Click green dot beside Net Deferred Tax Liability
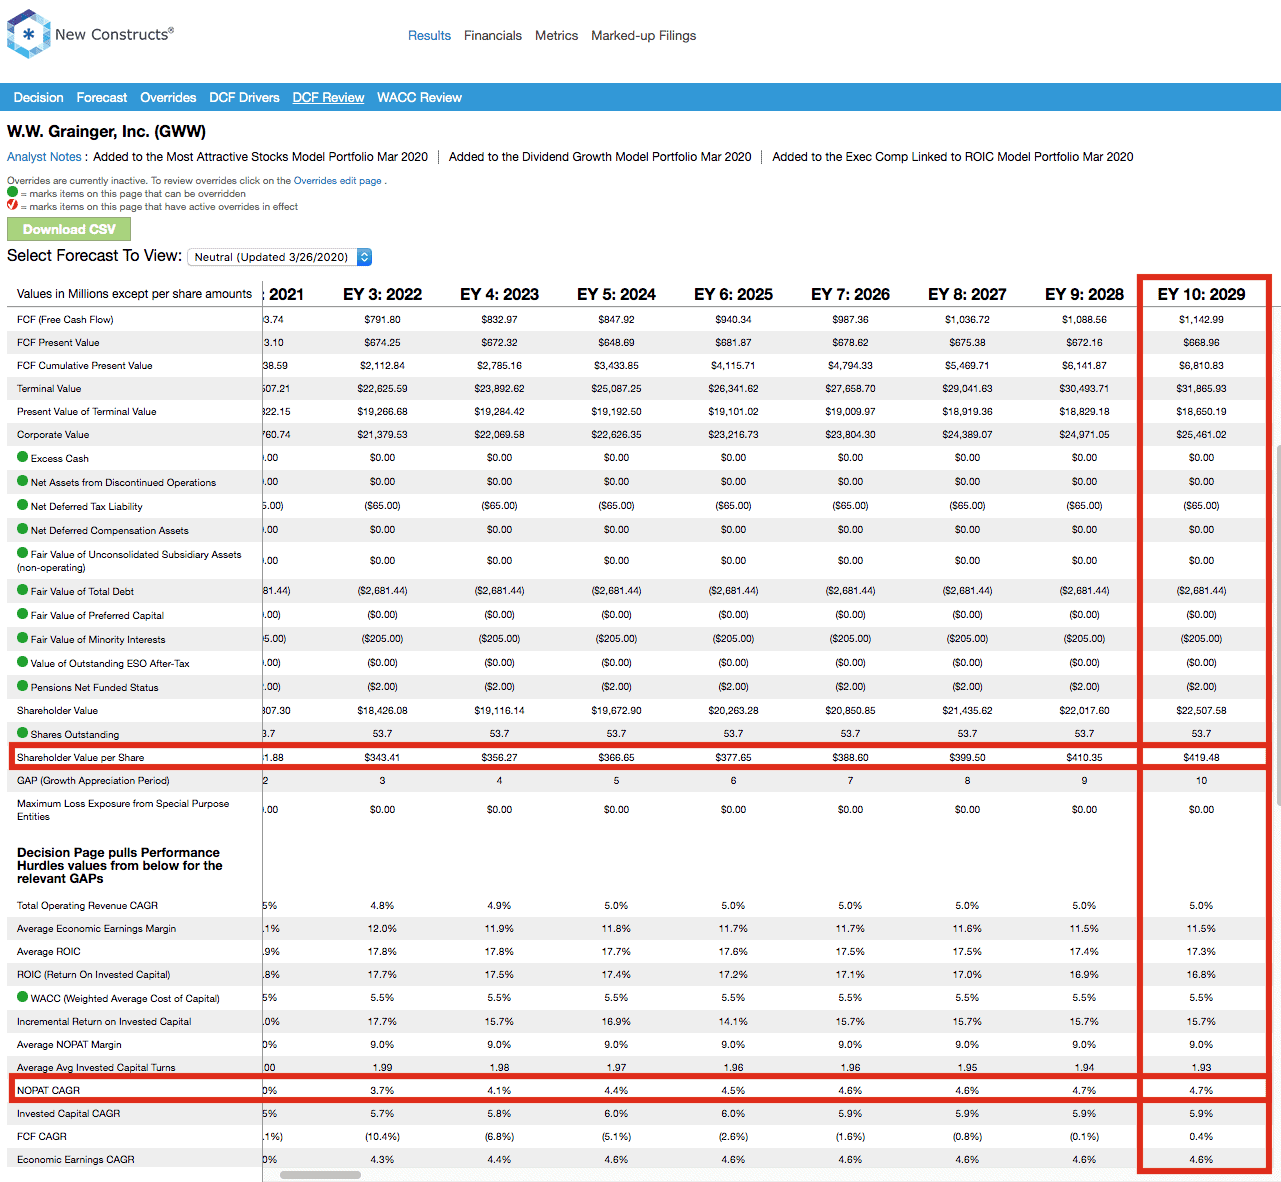 (22, 505)
